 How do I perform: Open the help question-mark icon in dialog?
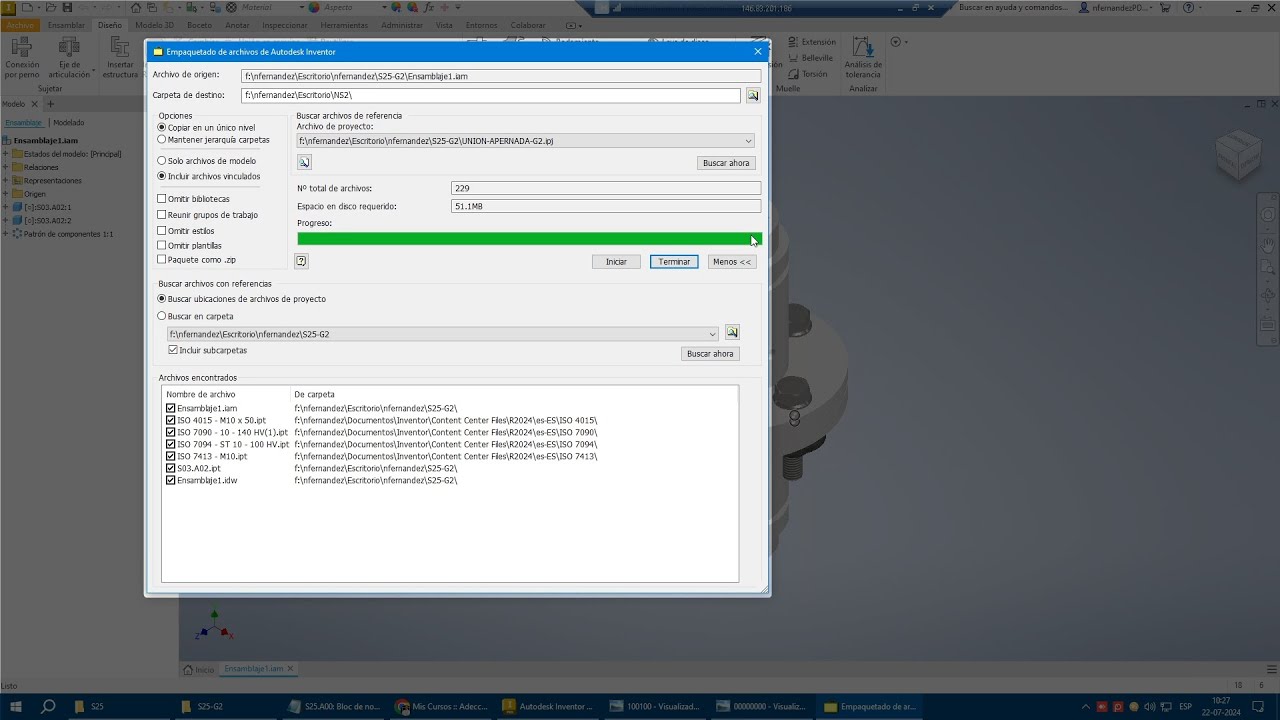pos(301,261)
